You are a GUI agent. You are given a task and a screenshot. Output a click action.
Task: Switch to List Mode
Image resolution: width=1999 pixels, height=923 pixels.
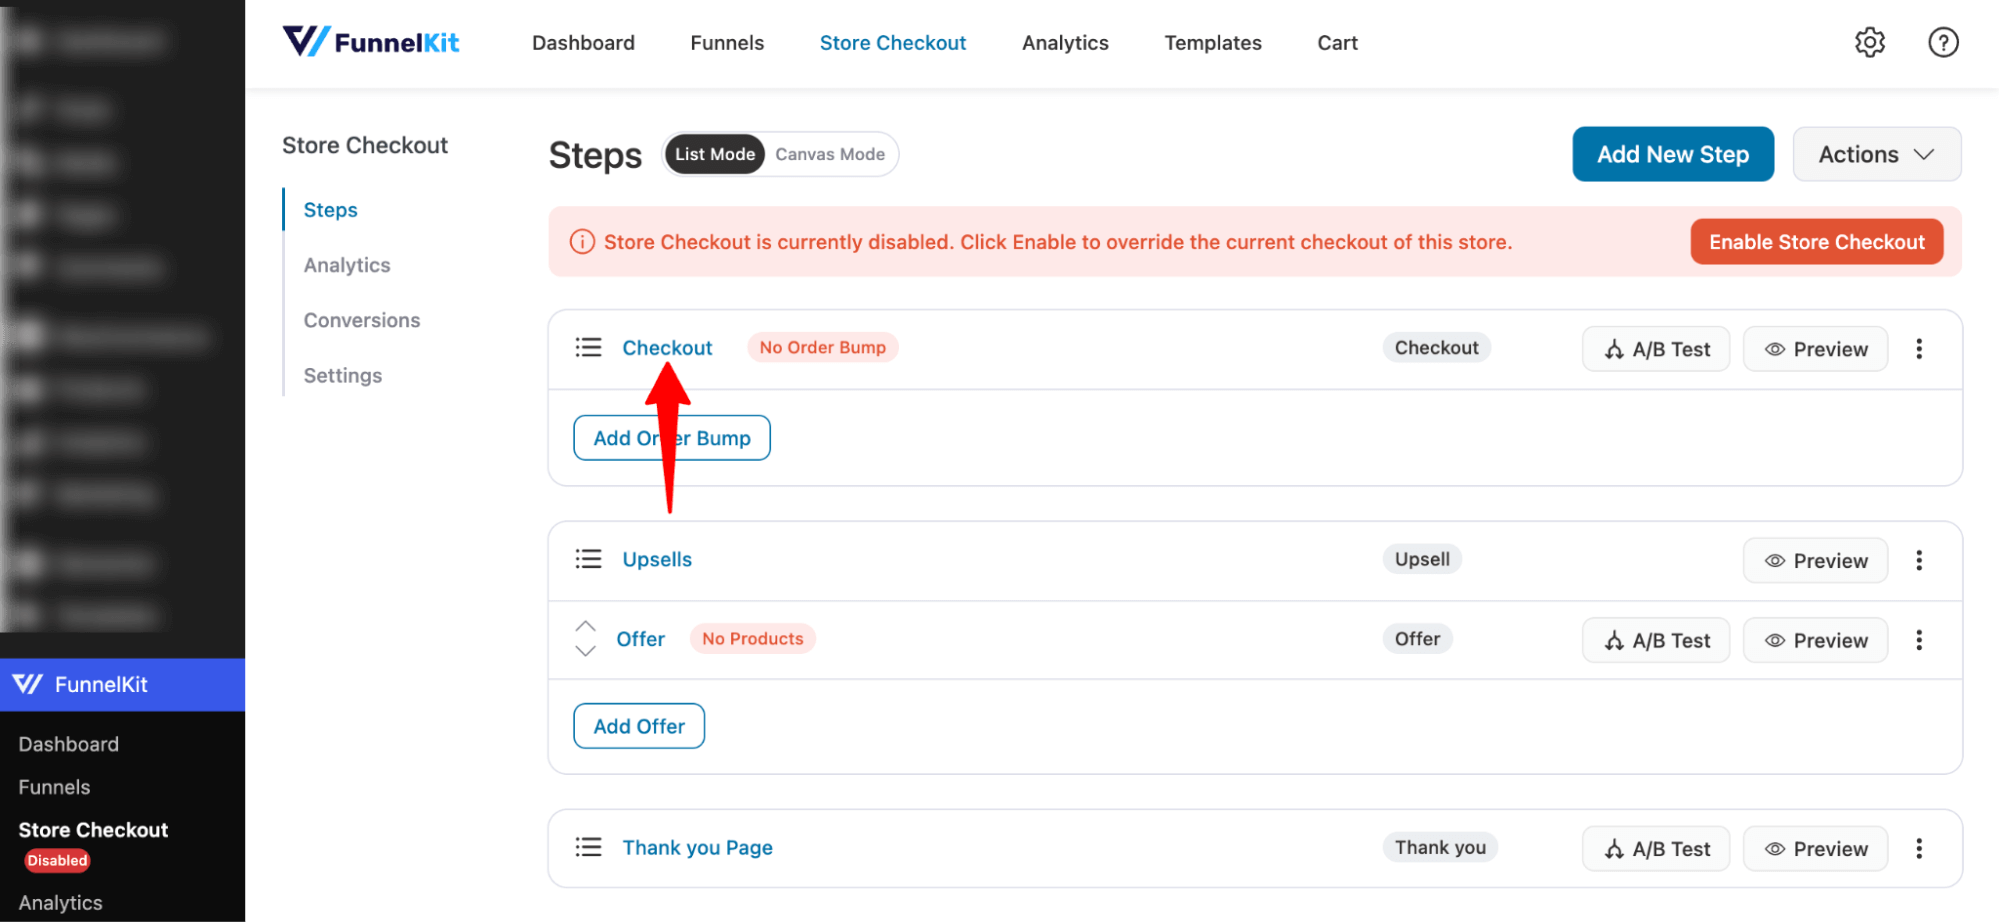714,154
